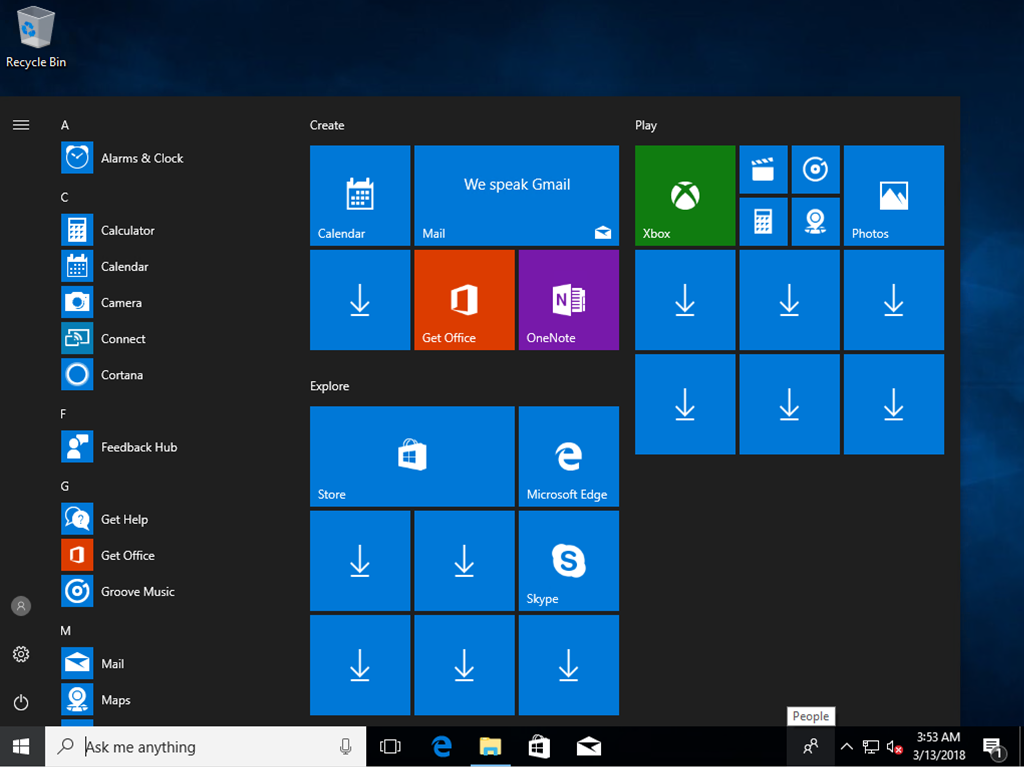Open Action Center from the taskbar
This screenshot has height=767, width=1024.
point(993,746)
